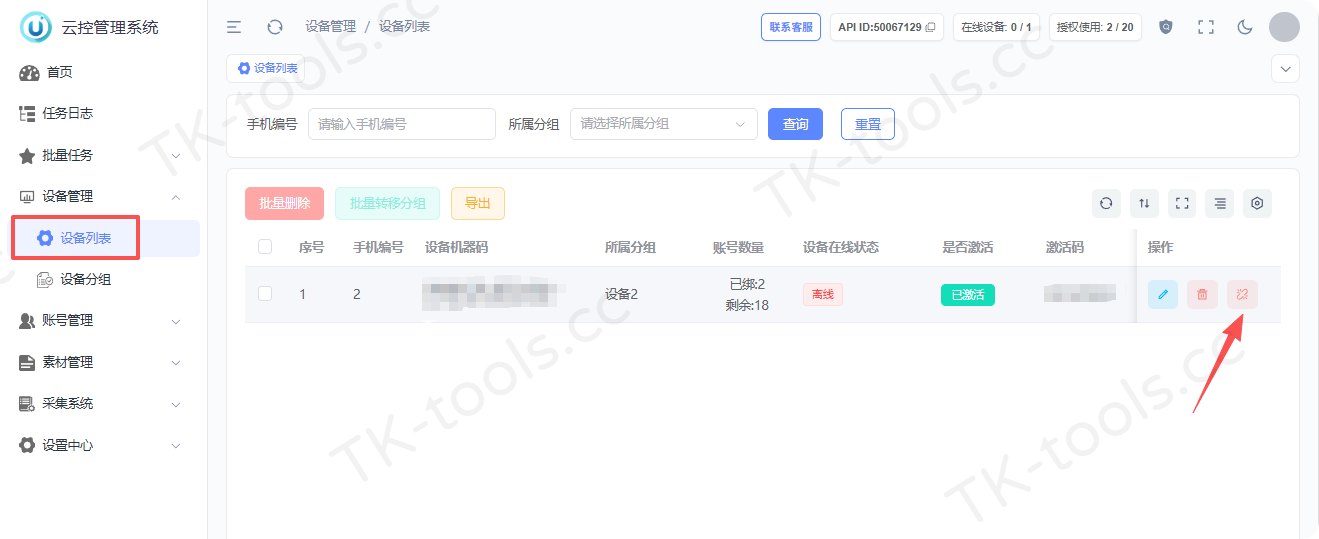Viewport: 1319px width, 539px height.
Task: Select 设备分组 in the sidebar
Action: click(x=86, y=279)
